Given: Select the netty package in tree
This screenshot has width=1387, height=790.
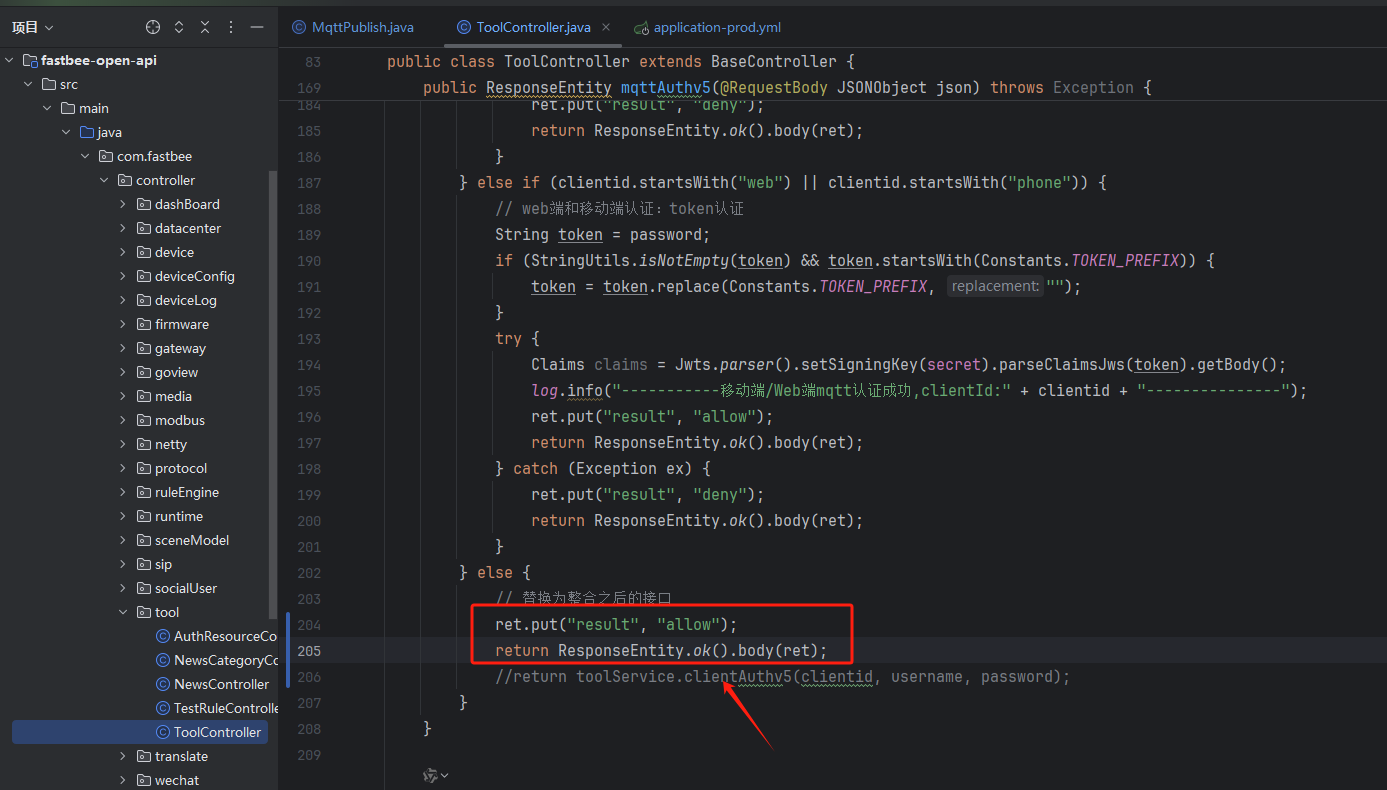Looking at the screenshot, I should 171,444.
